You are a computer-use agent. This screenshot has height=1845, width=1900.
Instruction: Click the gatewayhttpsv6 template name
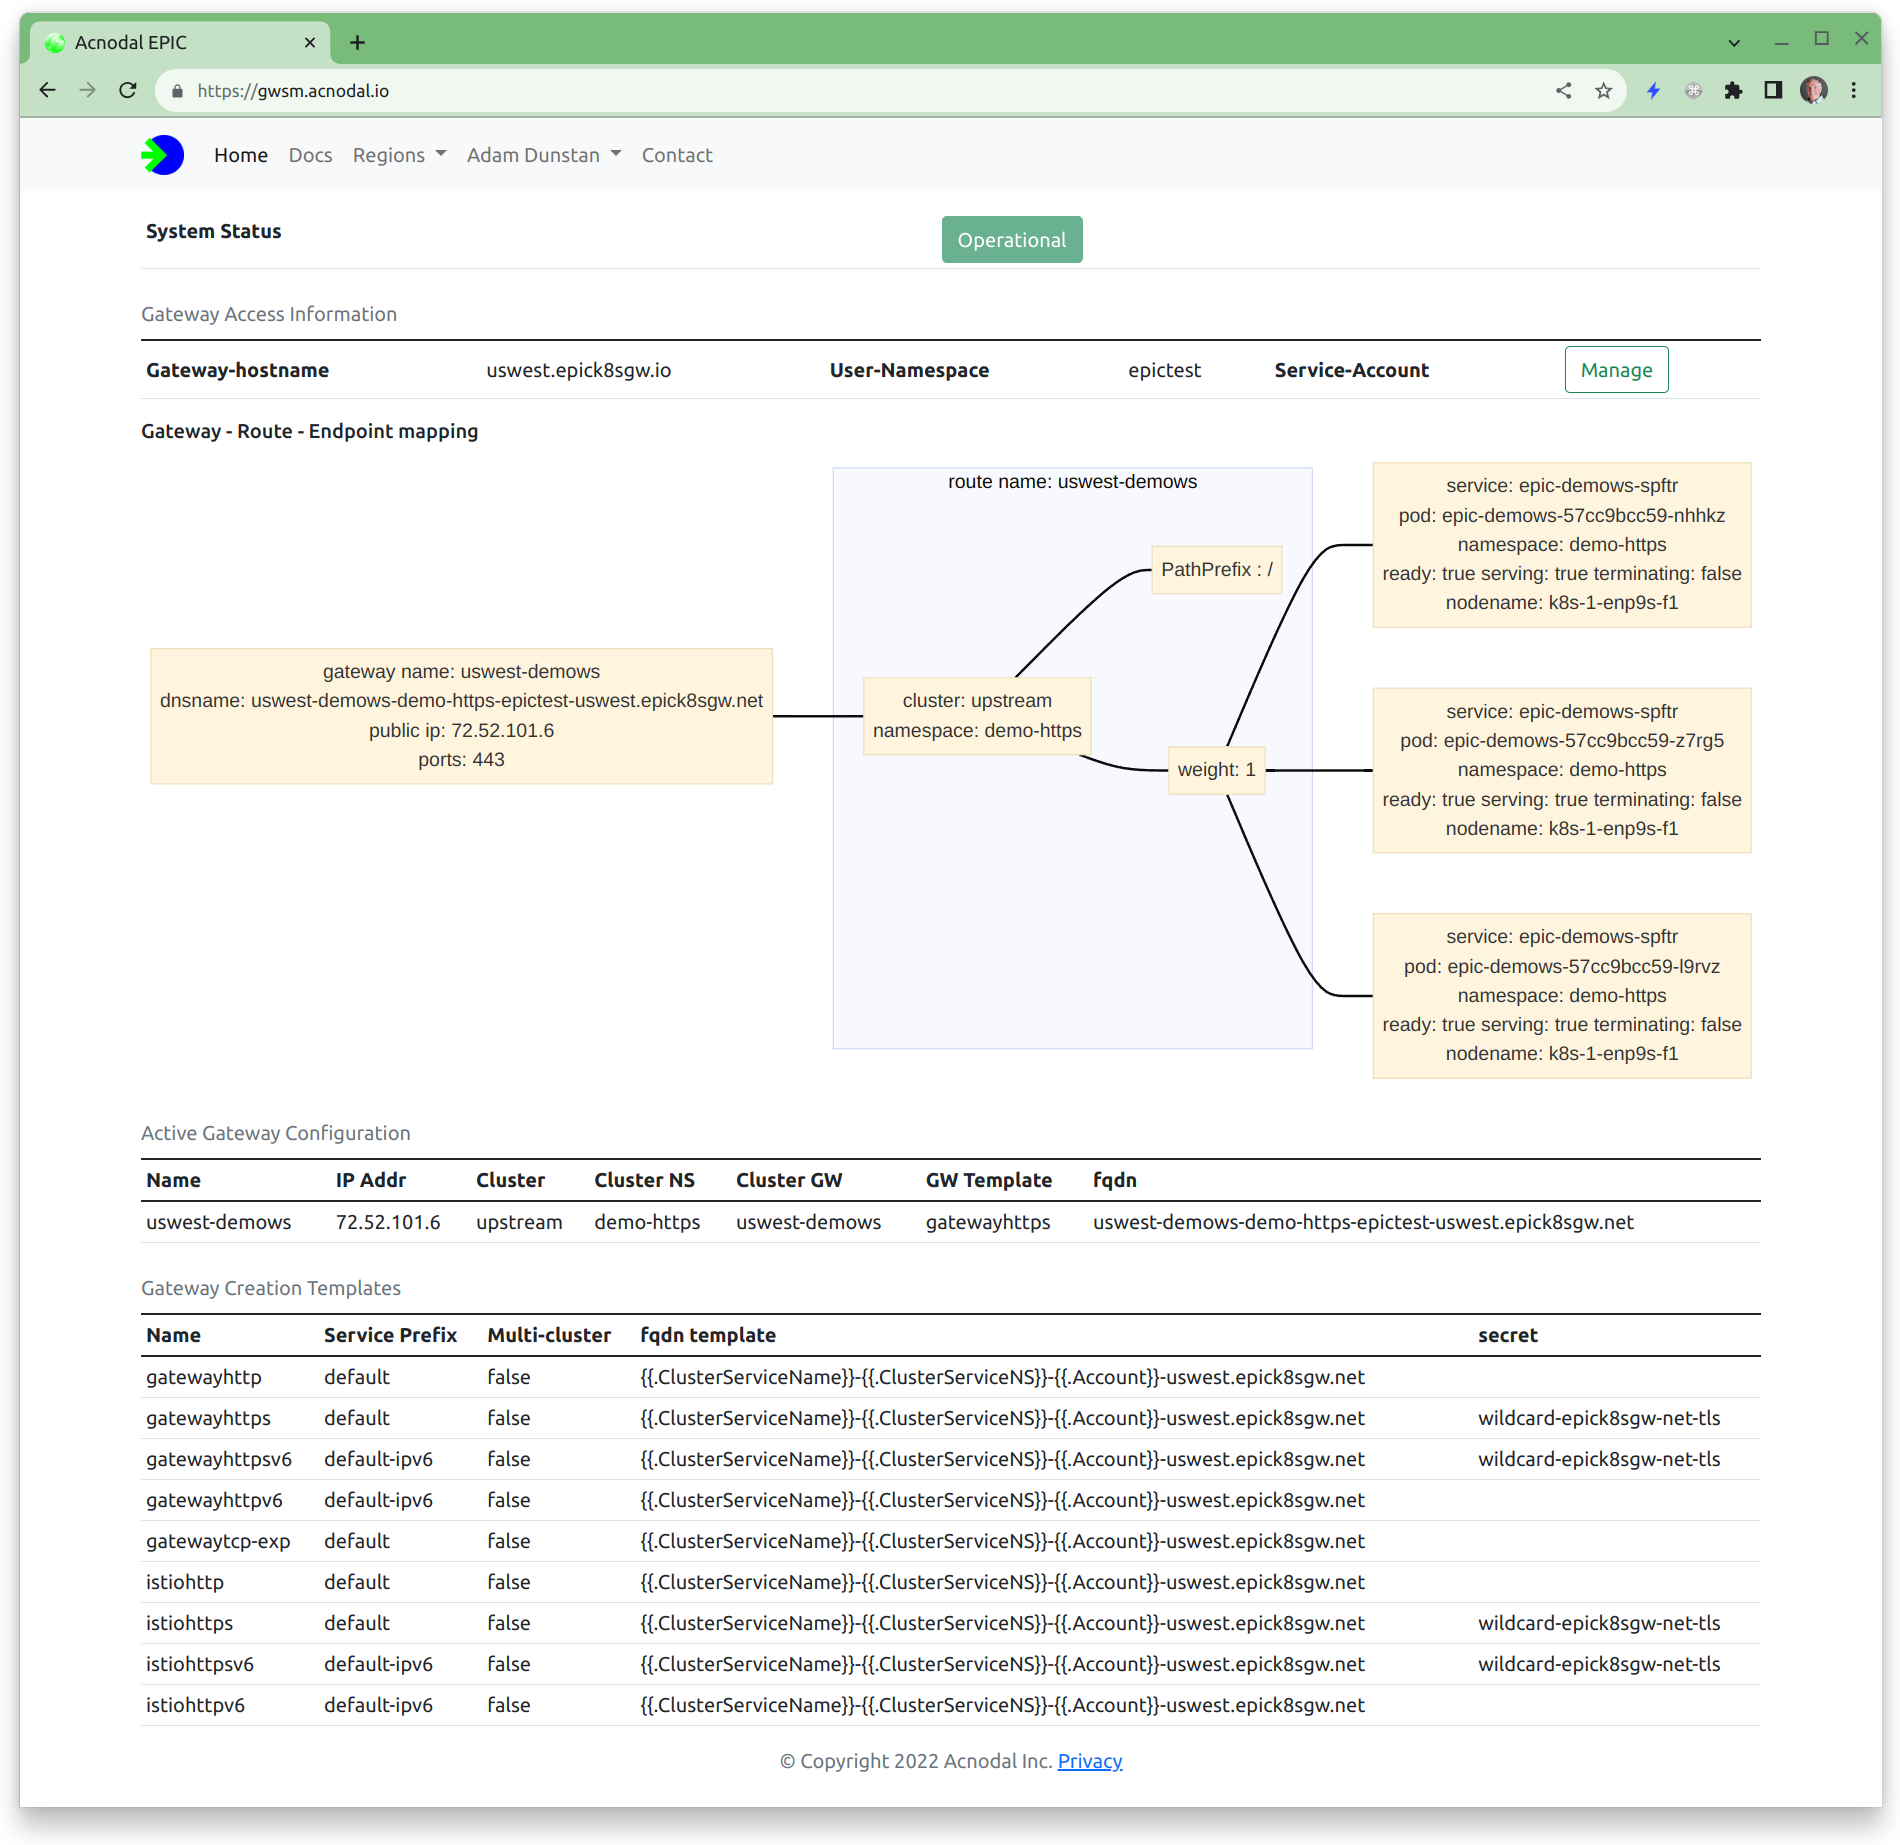[x=219, y=1459]
